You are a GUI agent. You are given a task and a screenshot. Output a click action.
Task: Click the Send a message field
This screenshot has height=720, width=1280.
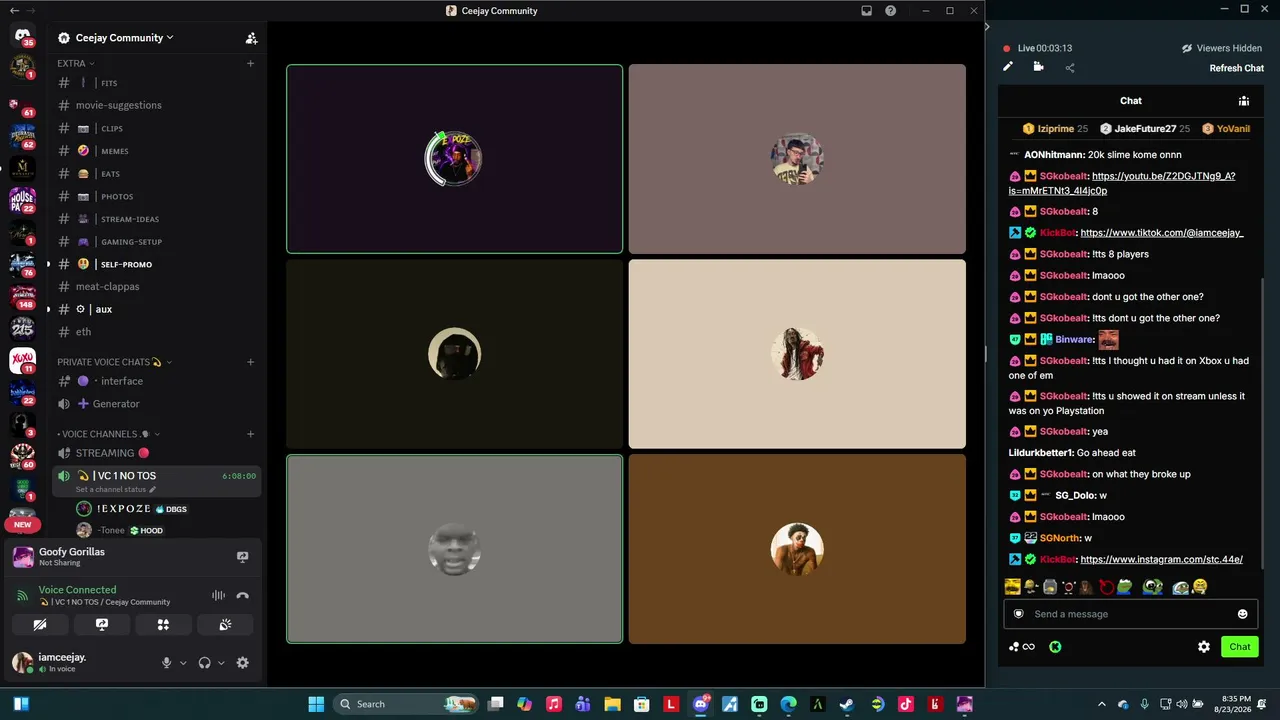tap(1131, 614)
